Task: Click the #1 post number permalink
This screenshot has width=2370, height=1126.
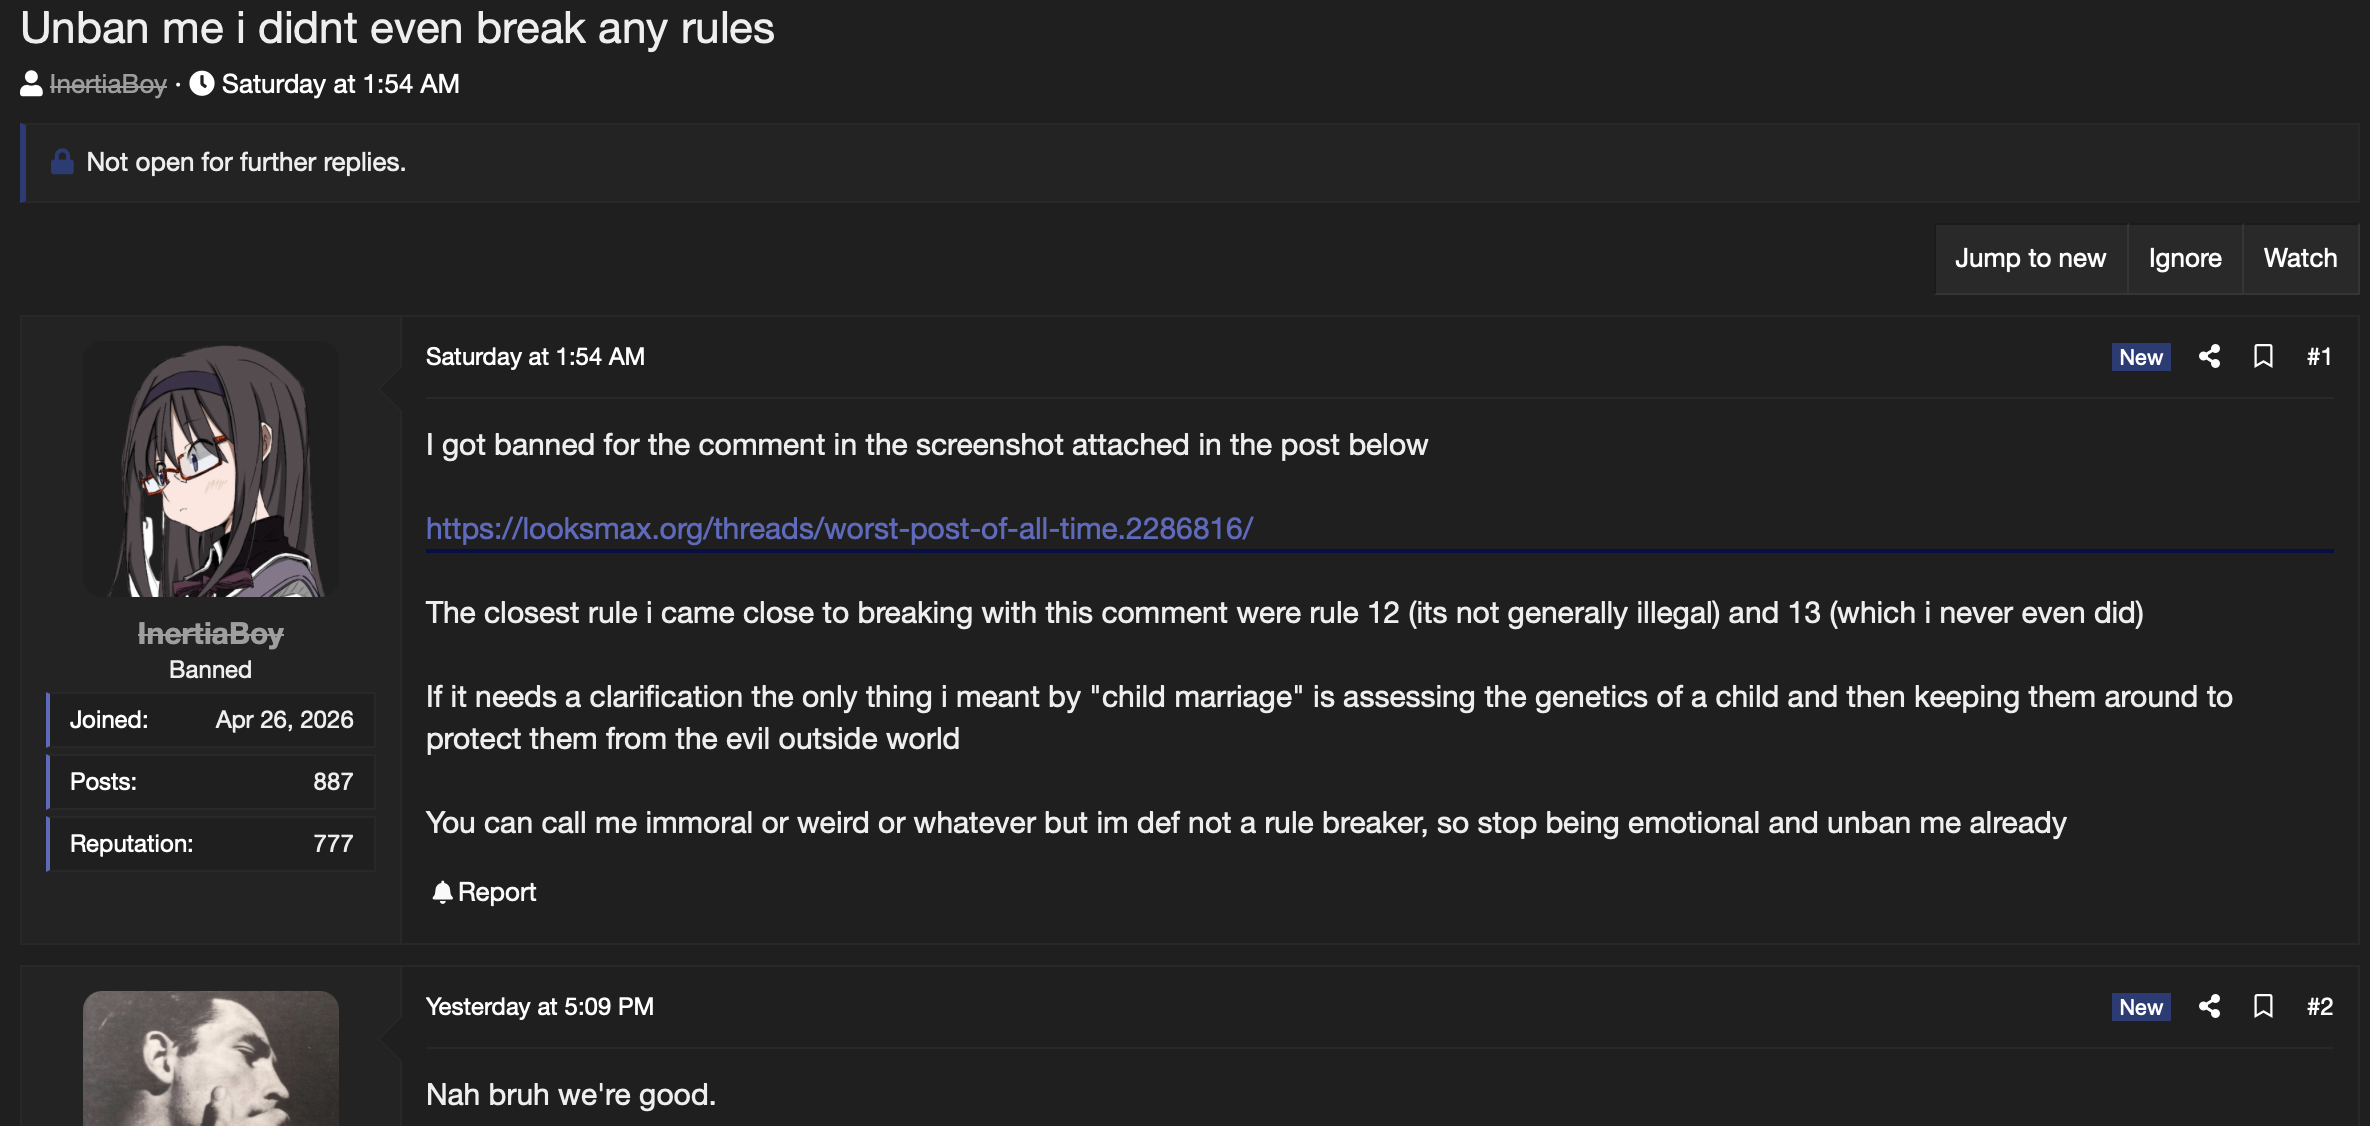Action: (x=2319, y=357)
